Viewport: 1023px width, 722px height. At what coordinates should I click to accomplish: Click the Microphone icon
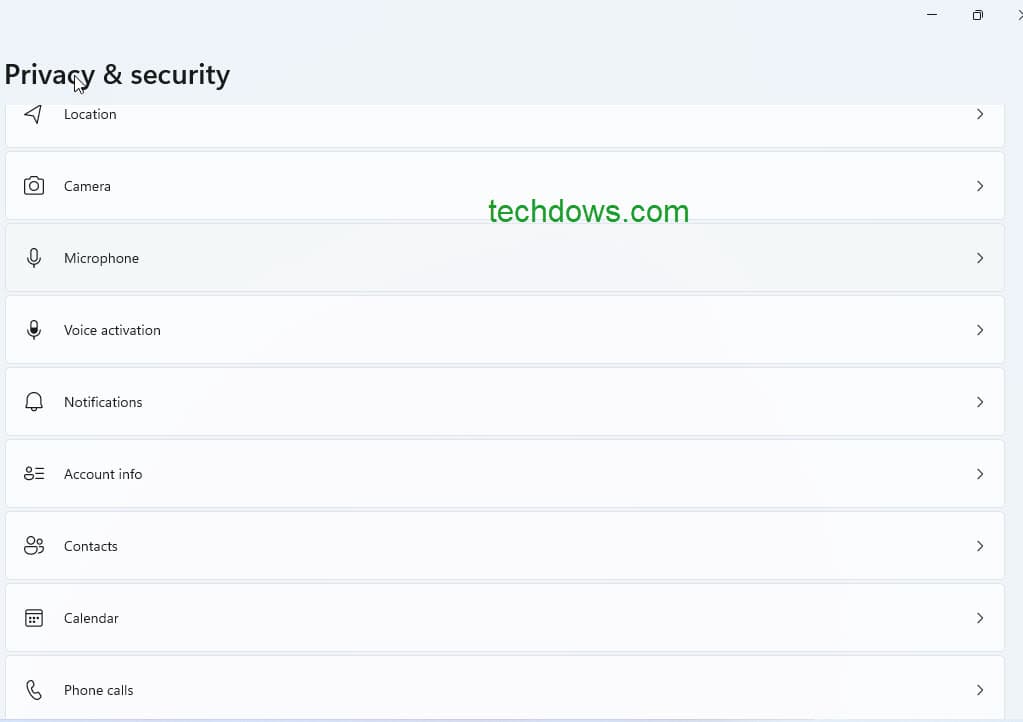(x=34, y=258)
